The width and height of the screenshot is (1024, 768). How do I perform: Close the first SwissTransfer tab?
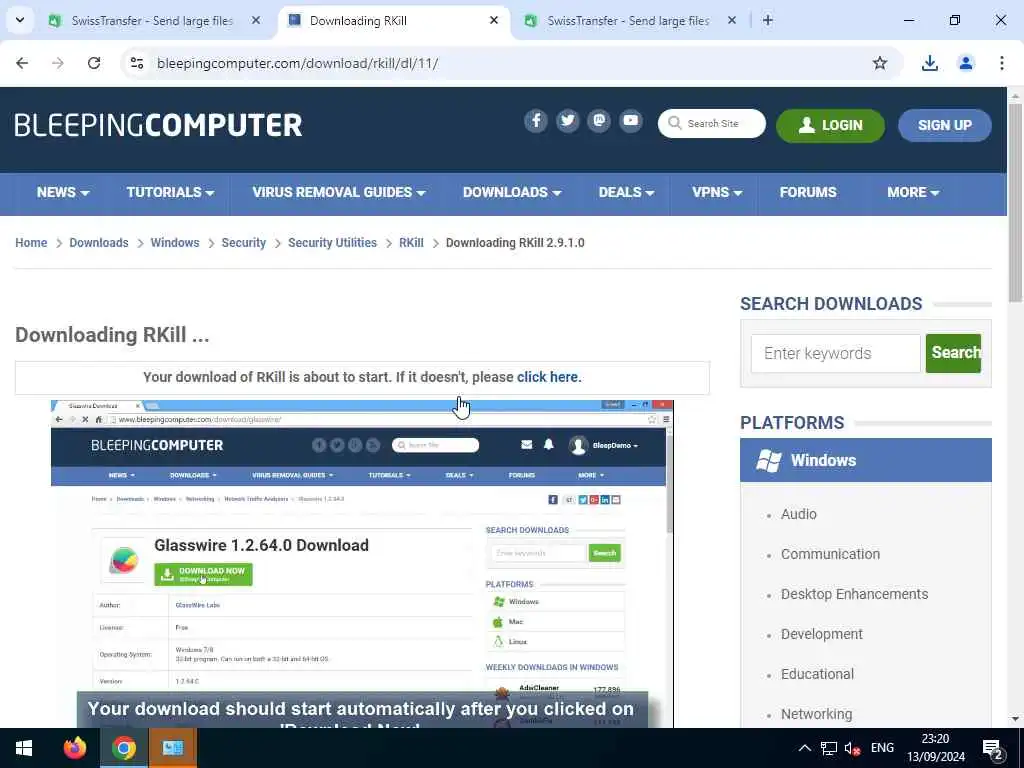pyautogui.click(x=256, y=21)
